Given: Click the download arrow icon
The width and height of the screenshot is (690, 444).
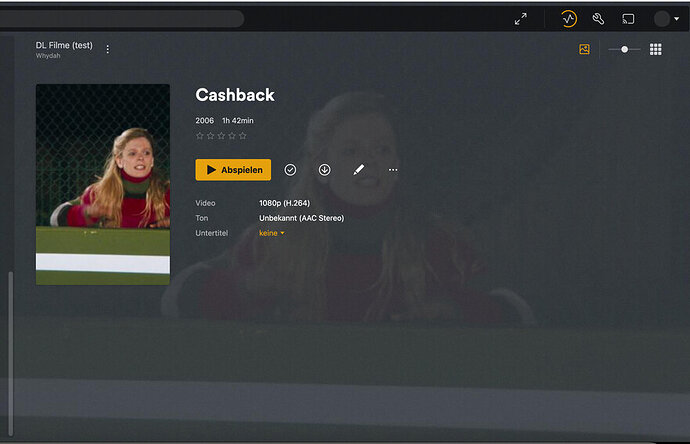Looking at the screenshot, I should point(324,170).
